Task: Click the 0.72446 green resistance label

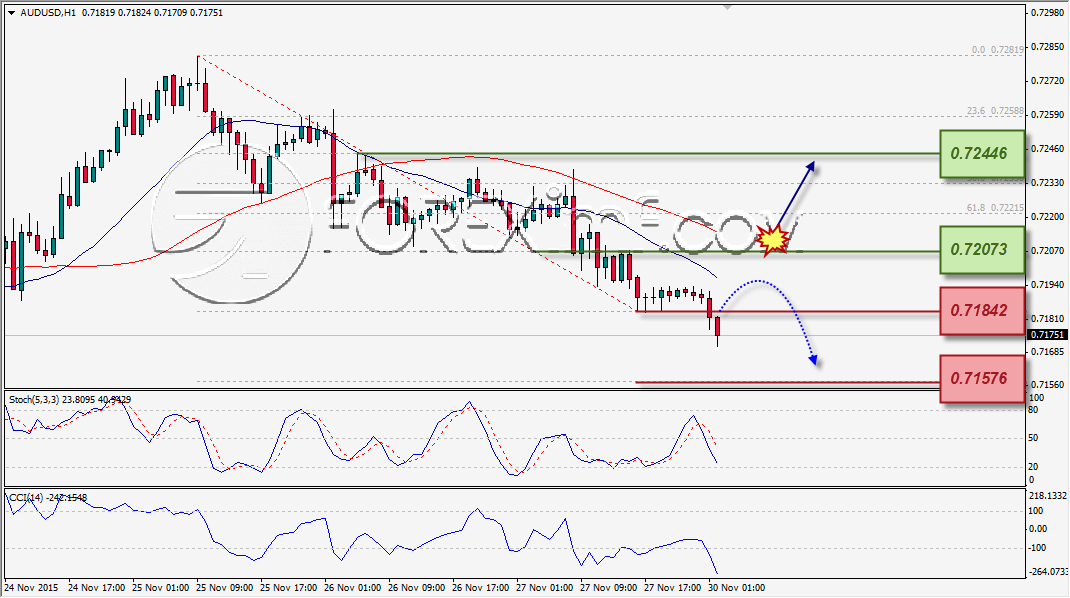Action: [x=981, y=154]
